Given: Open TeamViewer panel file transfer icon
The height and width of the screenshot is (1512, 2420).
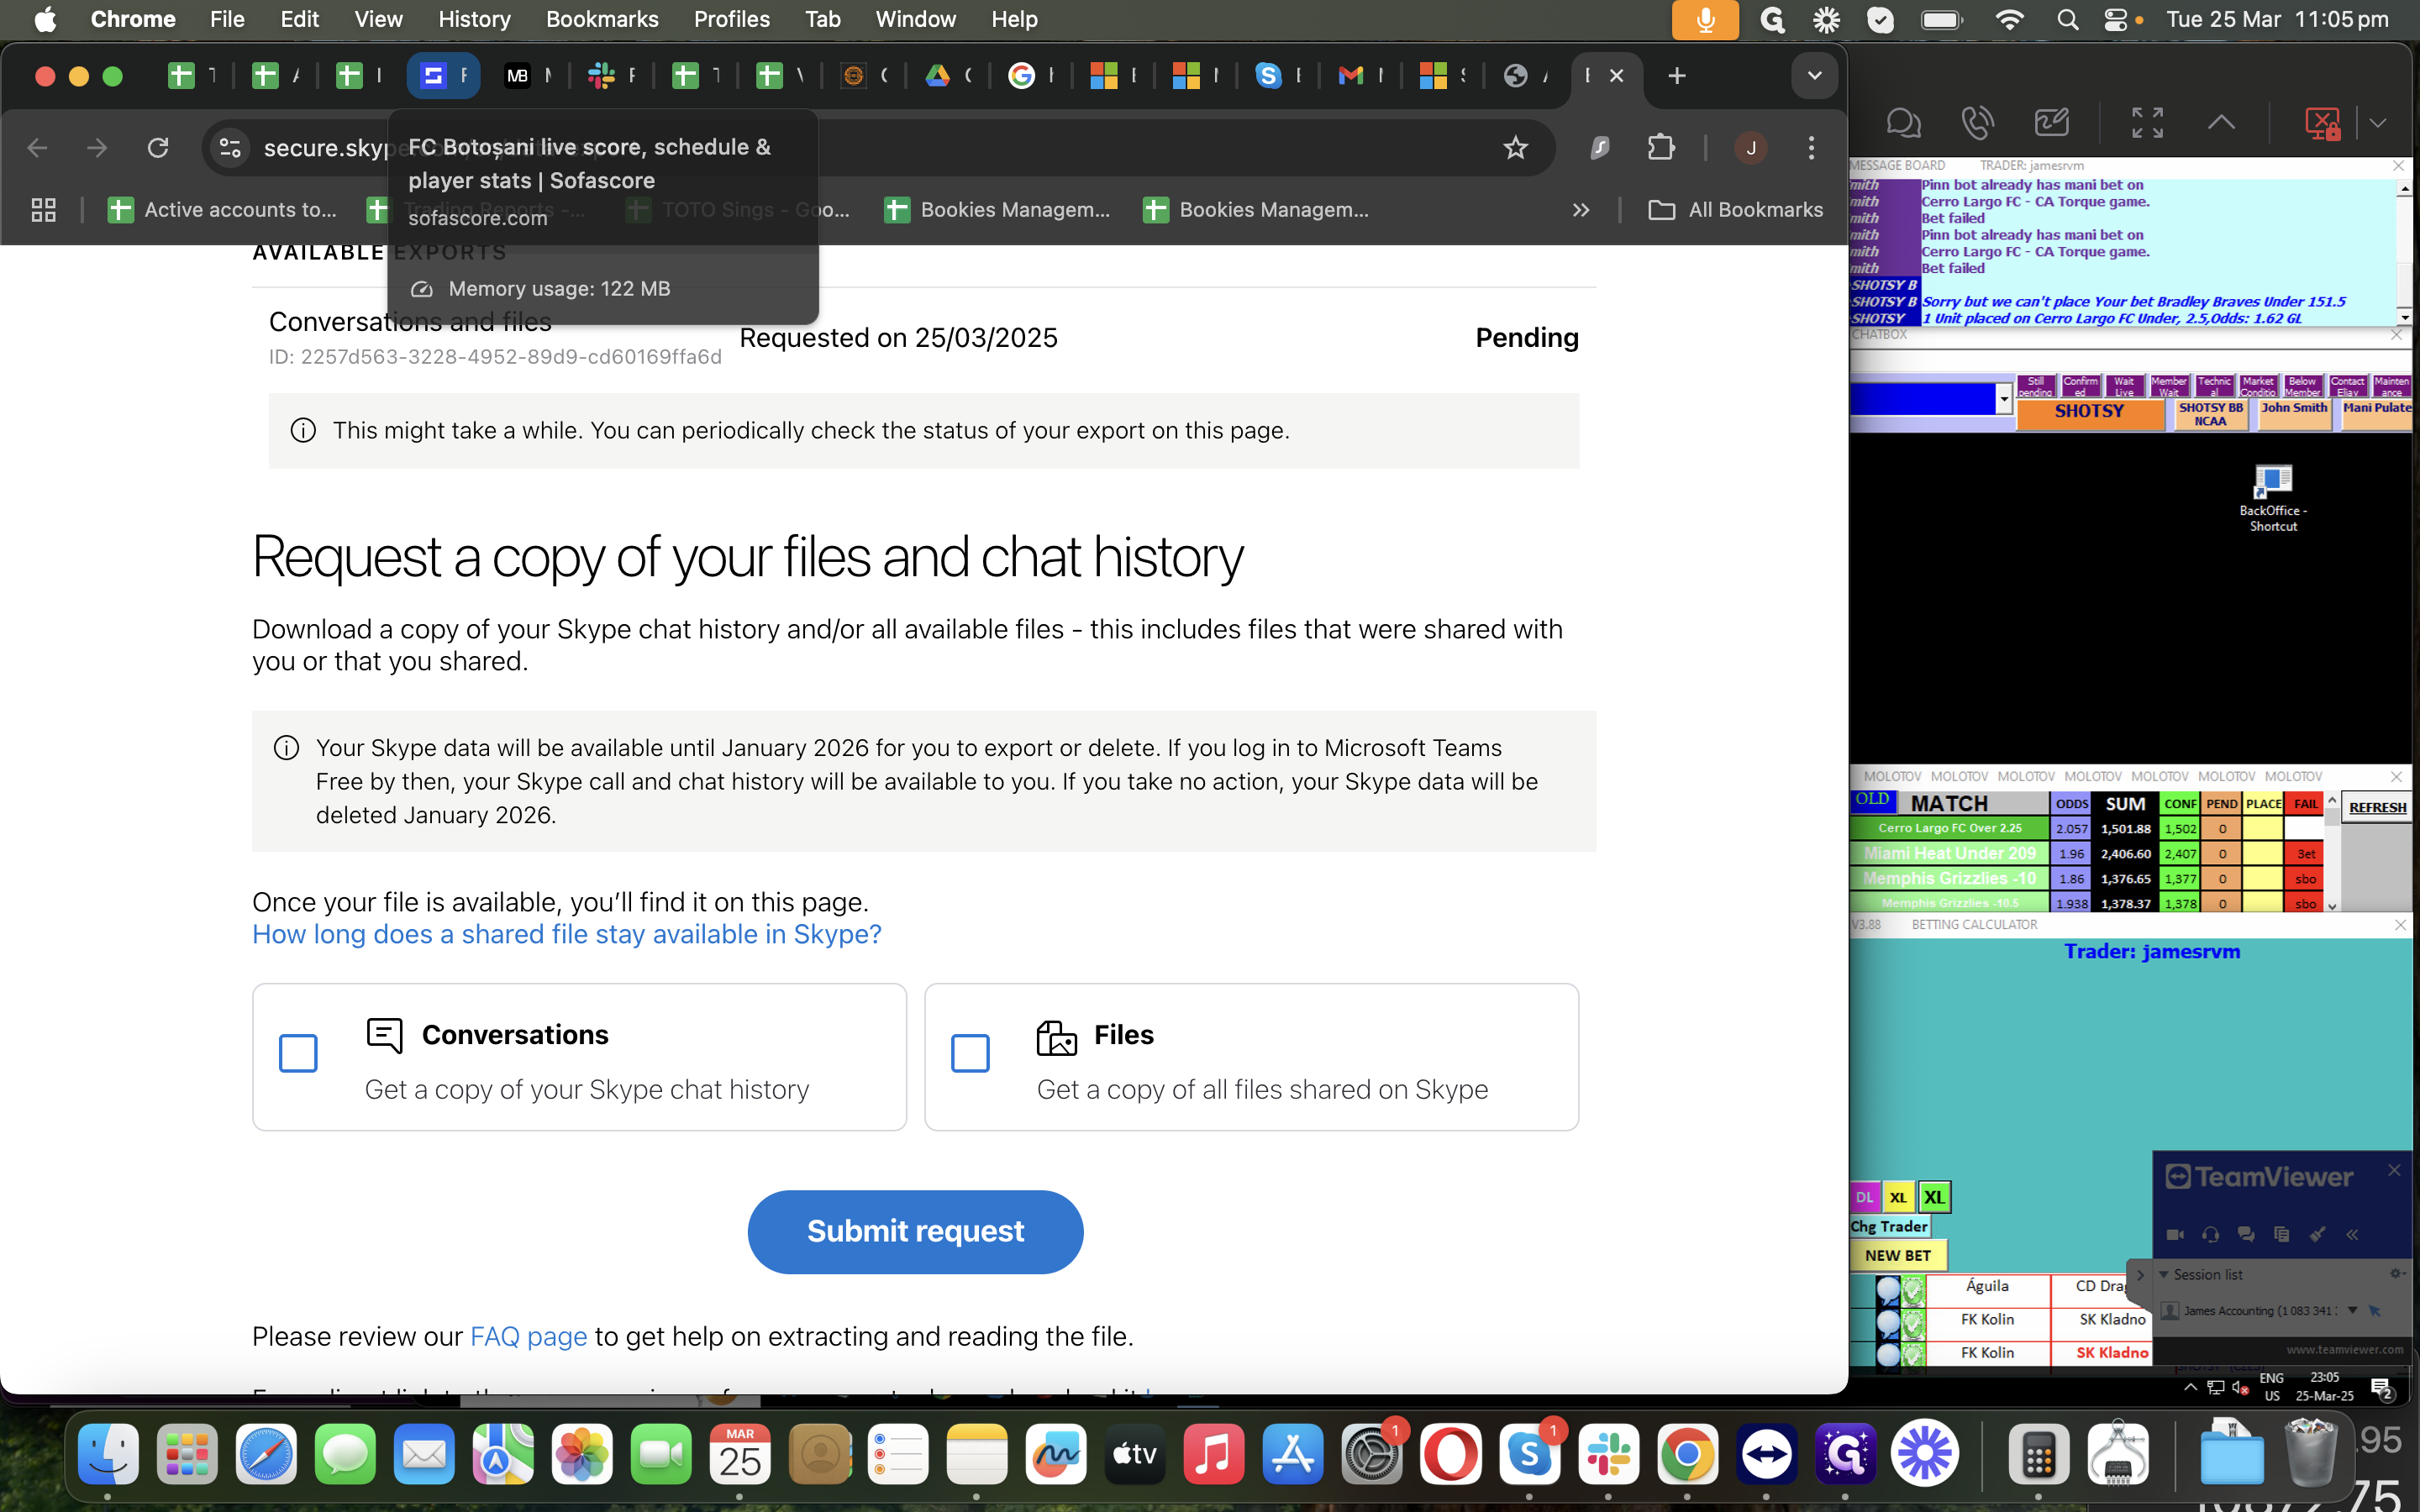Looking at the screenshot, I should pos(2281,1234).
